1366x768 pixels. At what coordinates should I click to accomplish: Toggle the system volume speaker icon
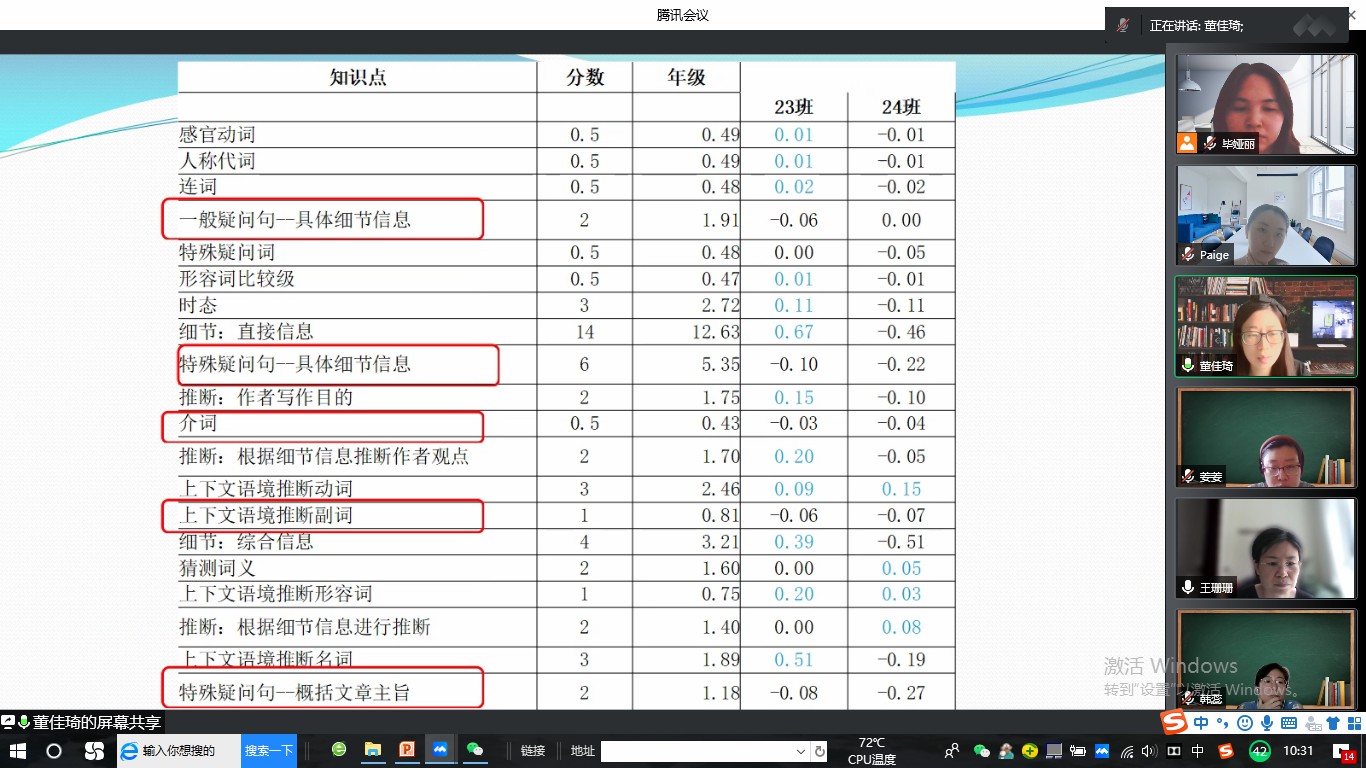pyautogui.click(x=1149, y=751)
